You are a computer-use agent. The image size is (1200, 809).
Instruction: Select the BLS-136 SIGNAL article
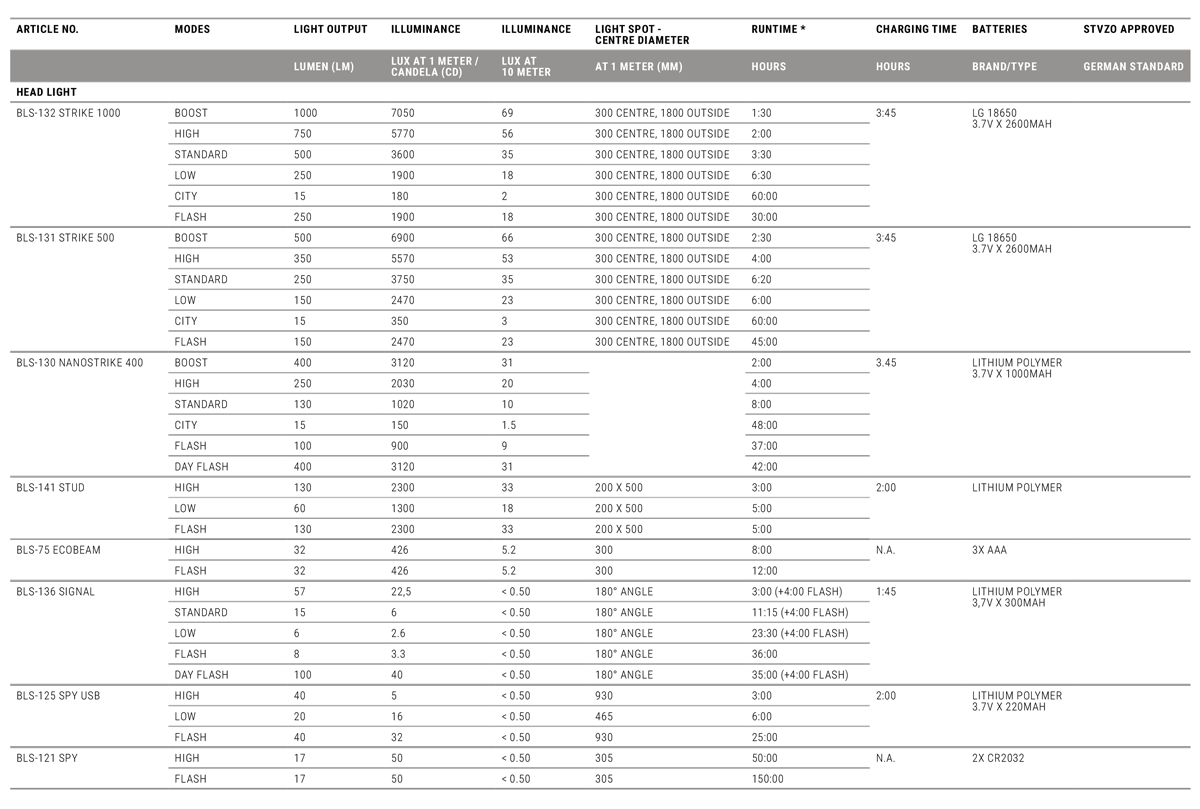[55, 592]
